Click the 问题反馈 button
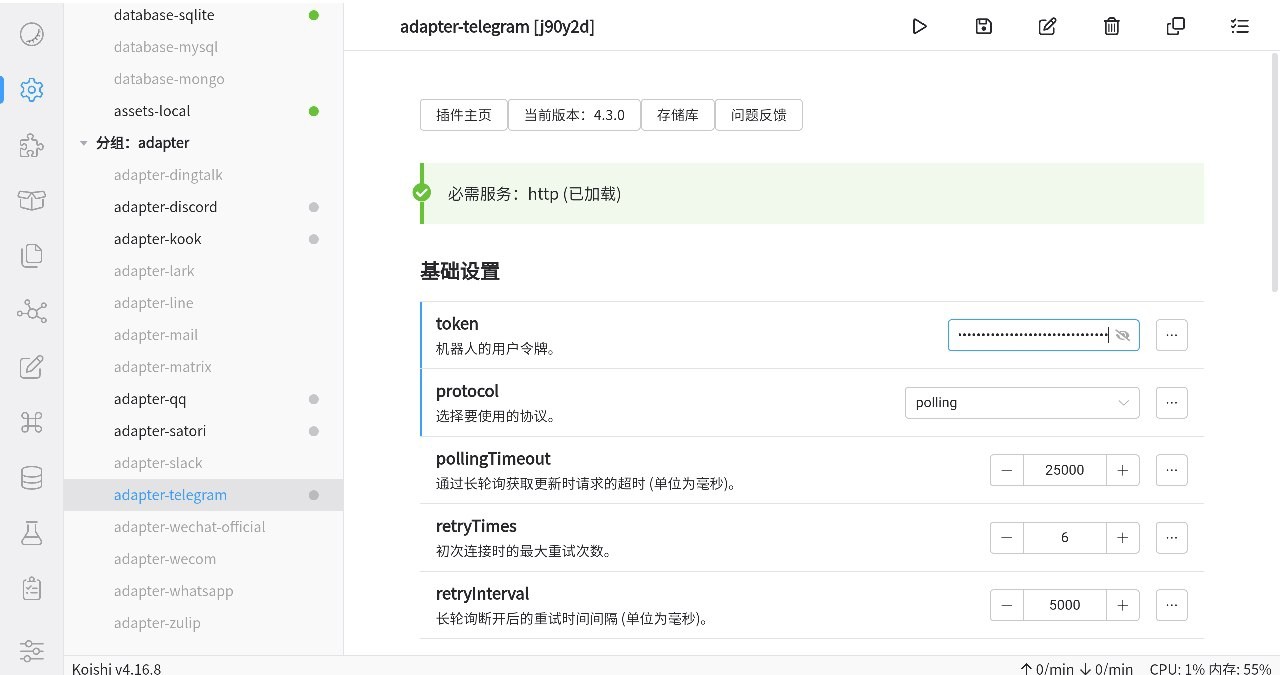This screenshot has height=675, width=1280. (758, 115)
